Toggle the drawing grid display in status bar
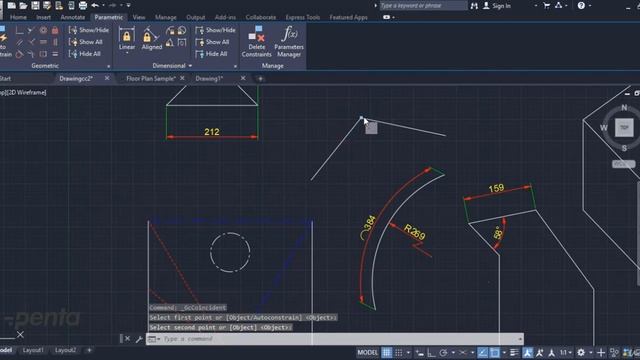Viewport: 640px width, 360px height. click(387, 352)
